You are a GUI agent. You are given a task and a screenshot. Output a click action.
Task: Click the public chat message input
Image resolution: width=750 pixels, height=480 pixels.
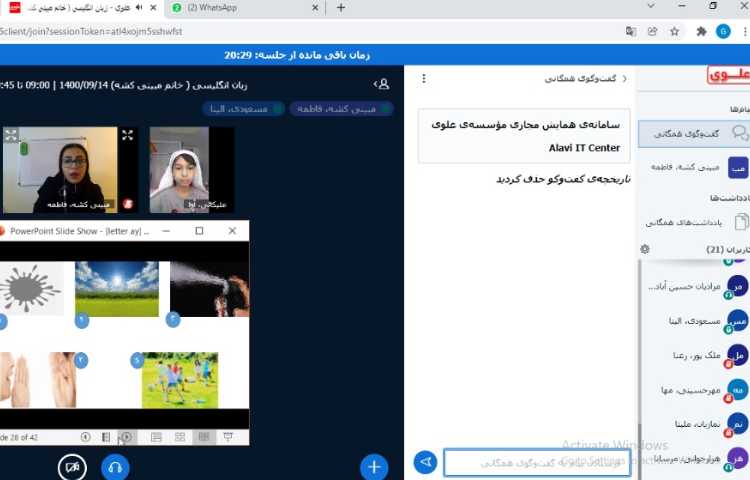coord(537,463)
